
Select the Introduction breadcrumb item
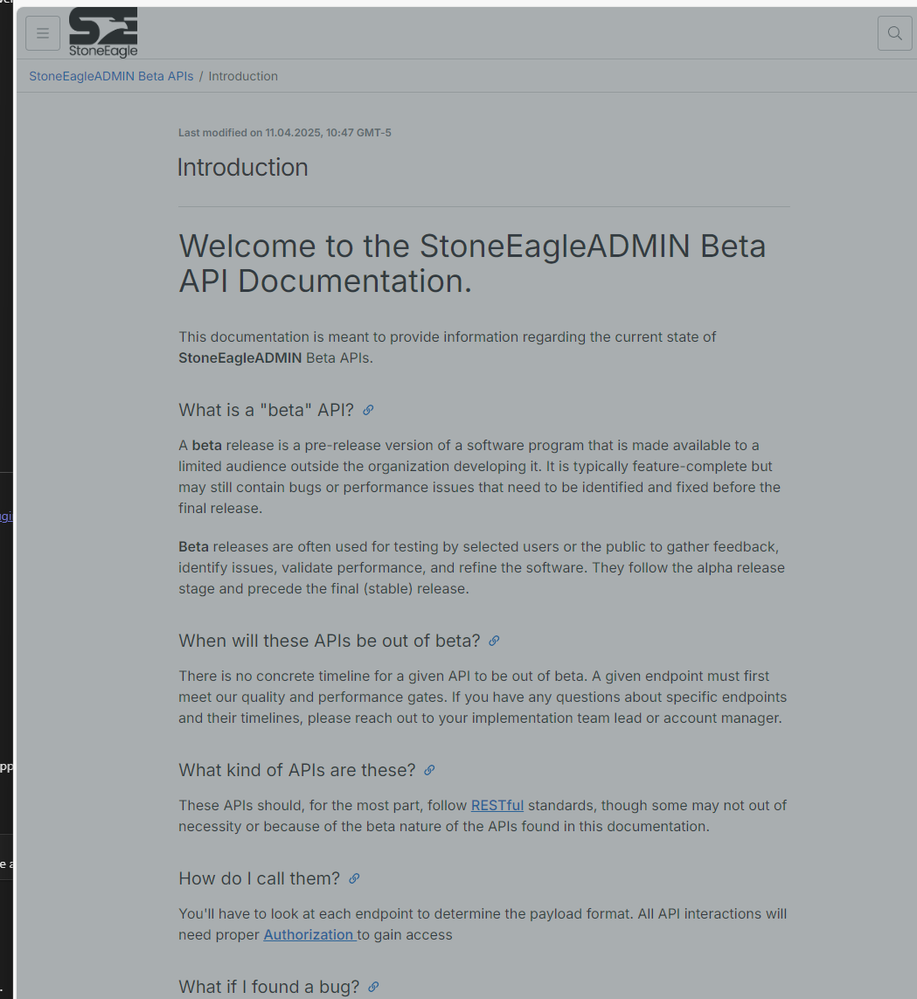pyautogui.click(x=243, y=76)
